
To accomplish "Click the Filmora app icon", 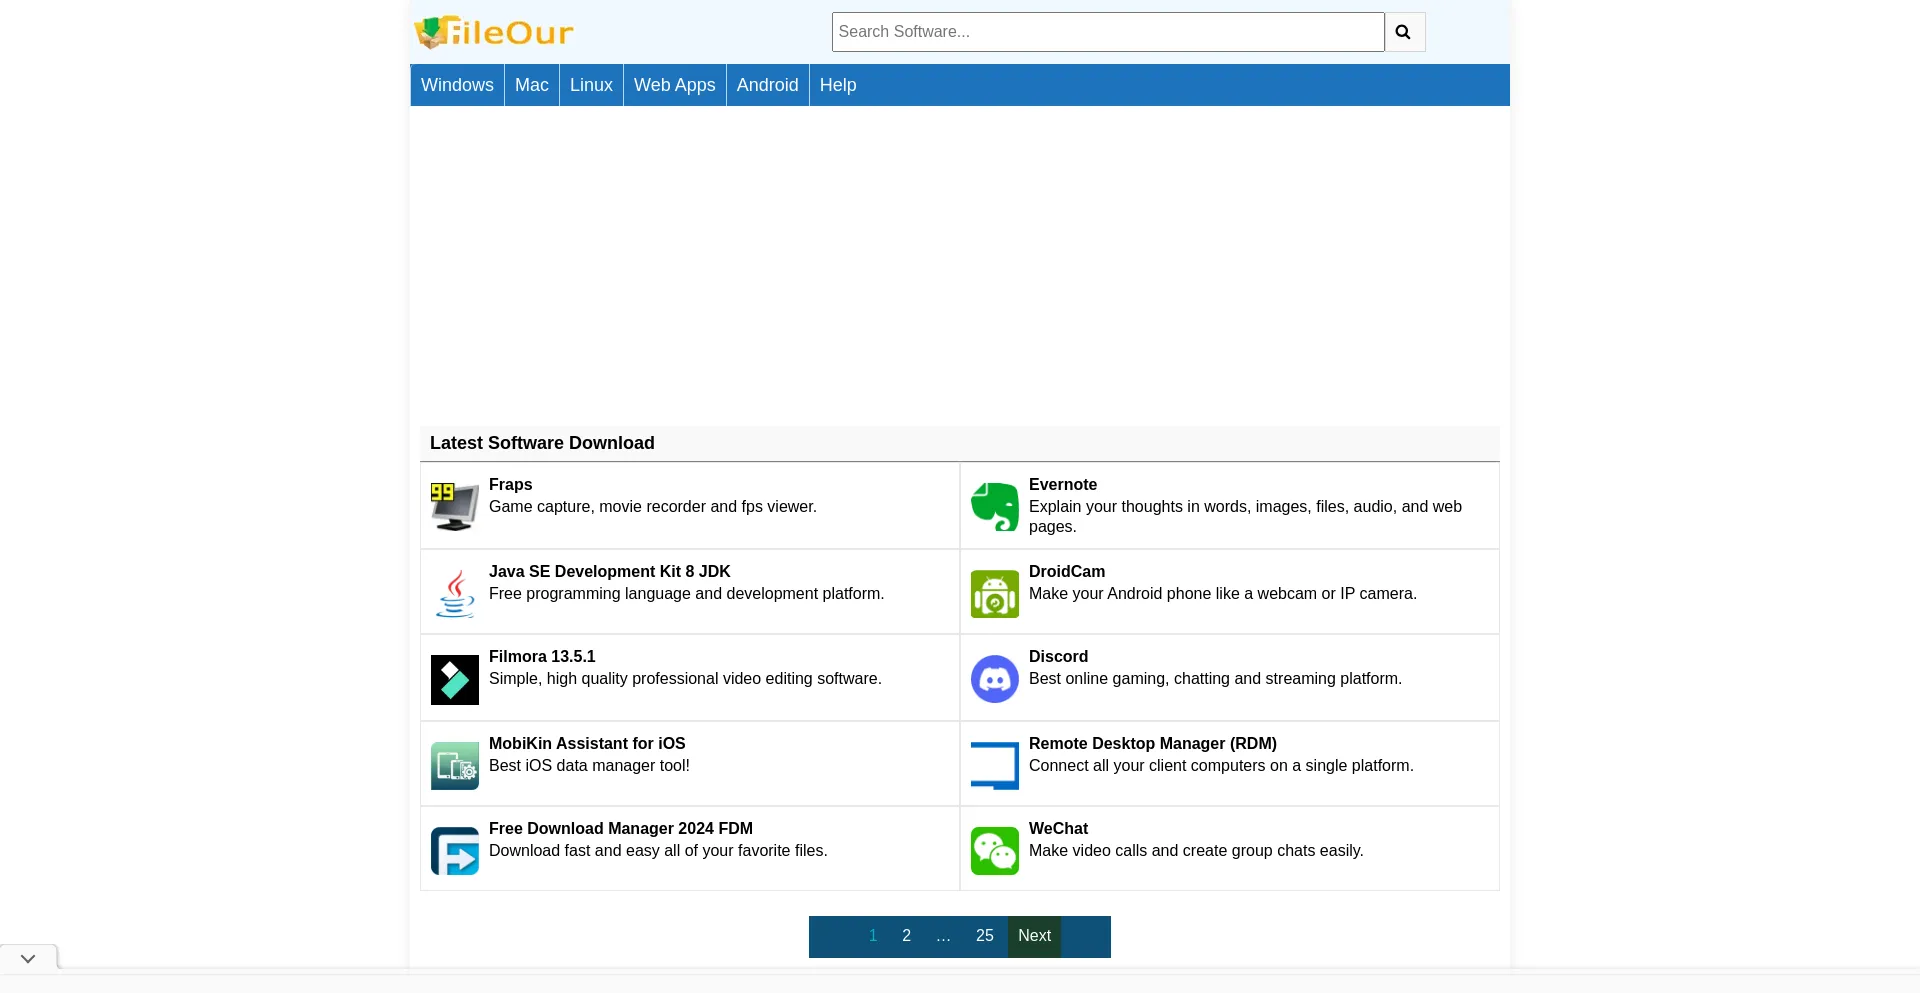I will [x=454, y=679].
